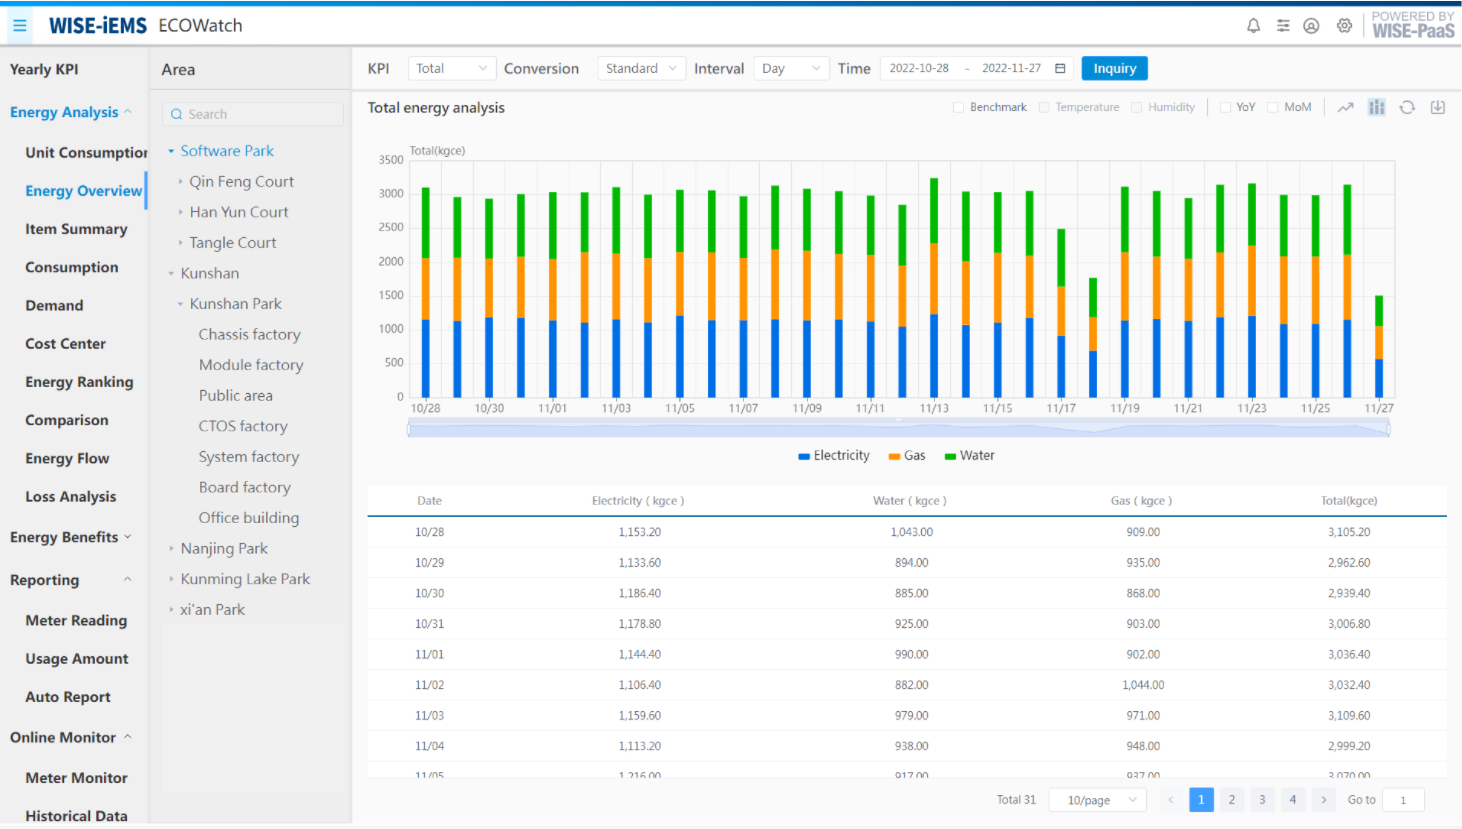Viewport: 1462px width, 829px height.
Task: Expand xi'an Park node
Action: point(172,610)
